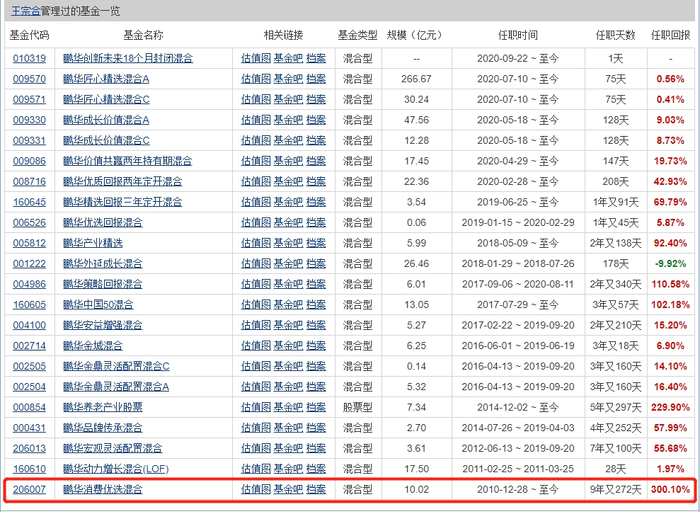The image size is (700, 512).
Task: Open fund code 009330 link
Action: coord(29,120)
